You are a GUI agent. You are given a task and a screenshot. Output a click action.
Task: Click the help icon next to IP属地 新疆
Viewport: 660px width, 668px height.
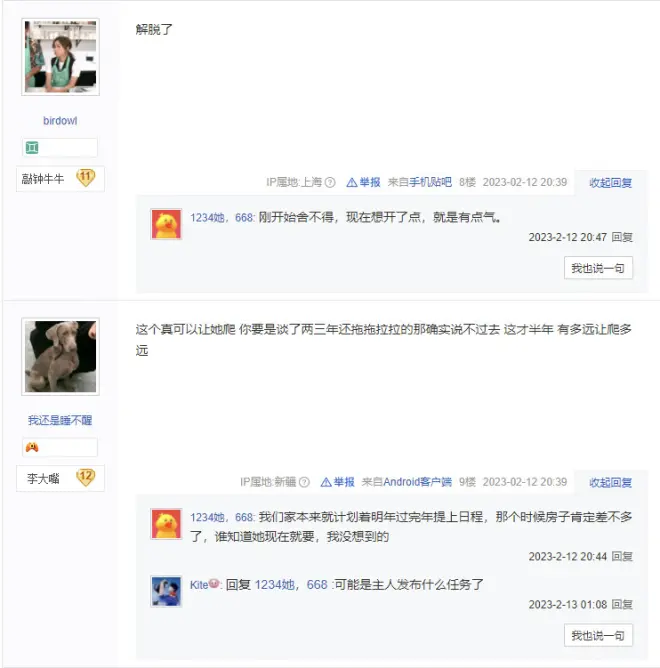coord(304,482)
